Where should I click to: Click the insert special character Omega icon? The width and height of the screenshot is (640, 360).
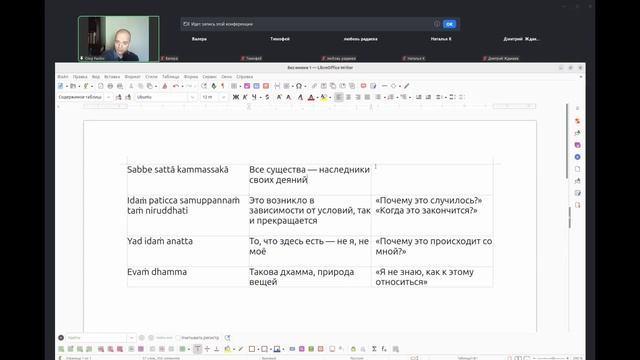pyautogui.click(x=299, y=86)
